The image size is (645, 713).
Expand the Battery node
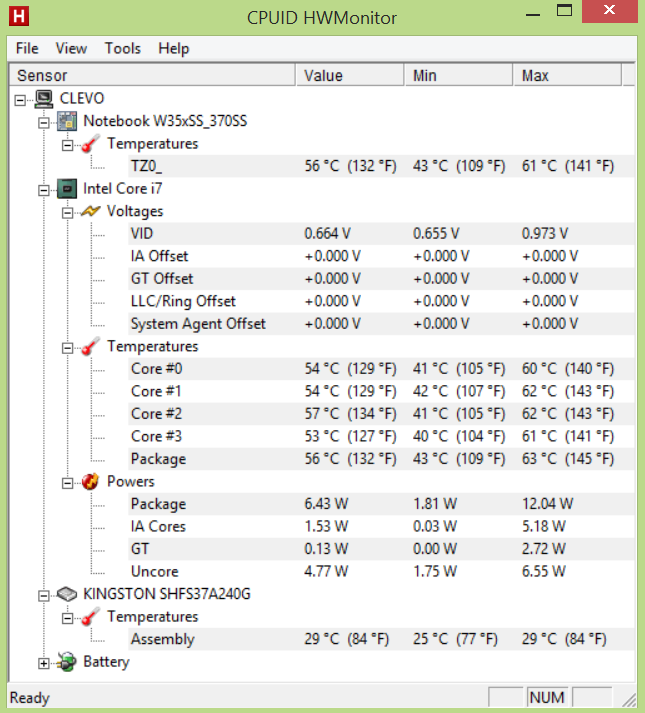pyautogui.click(x=44, y=663)
